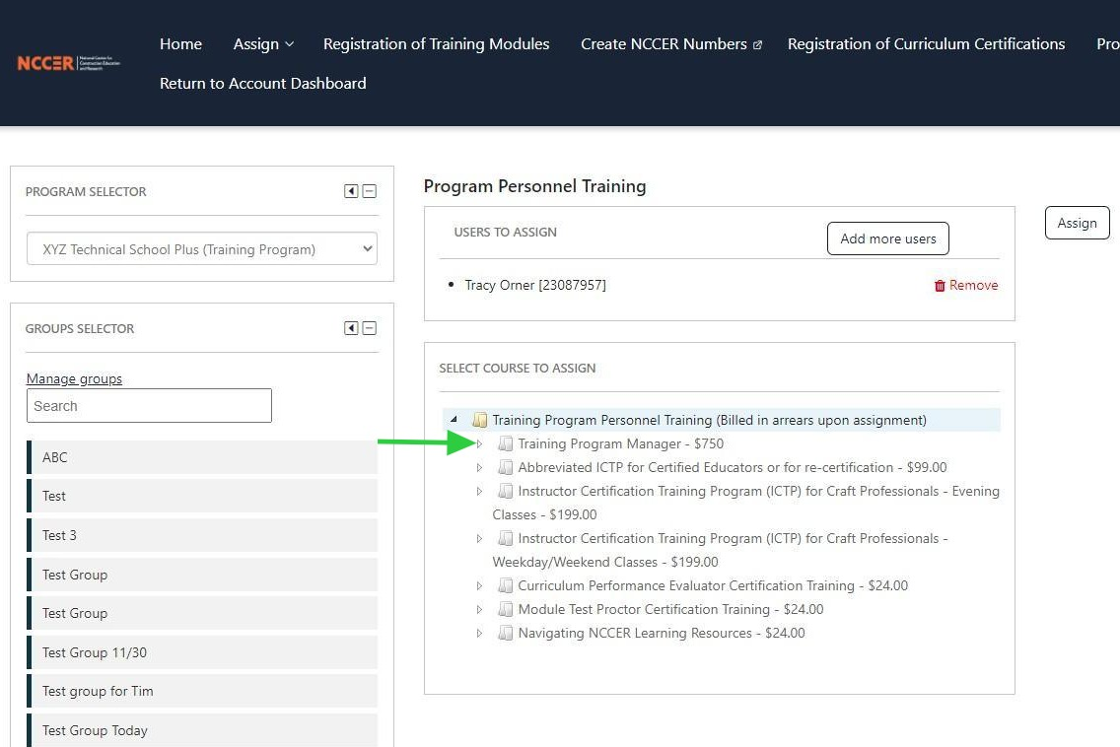Minimize the Groups Selector panel
This screenshot has height=747, width=1120.
368,327
